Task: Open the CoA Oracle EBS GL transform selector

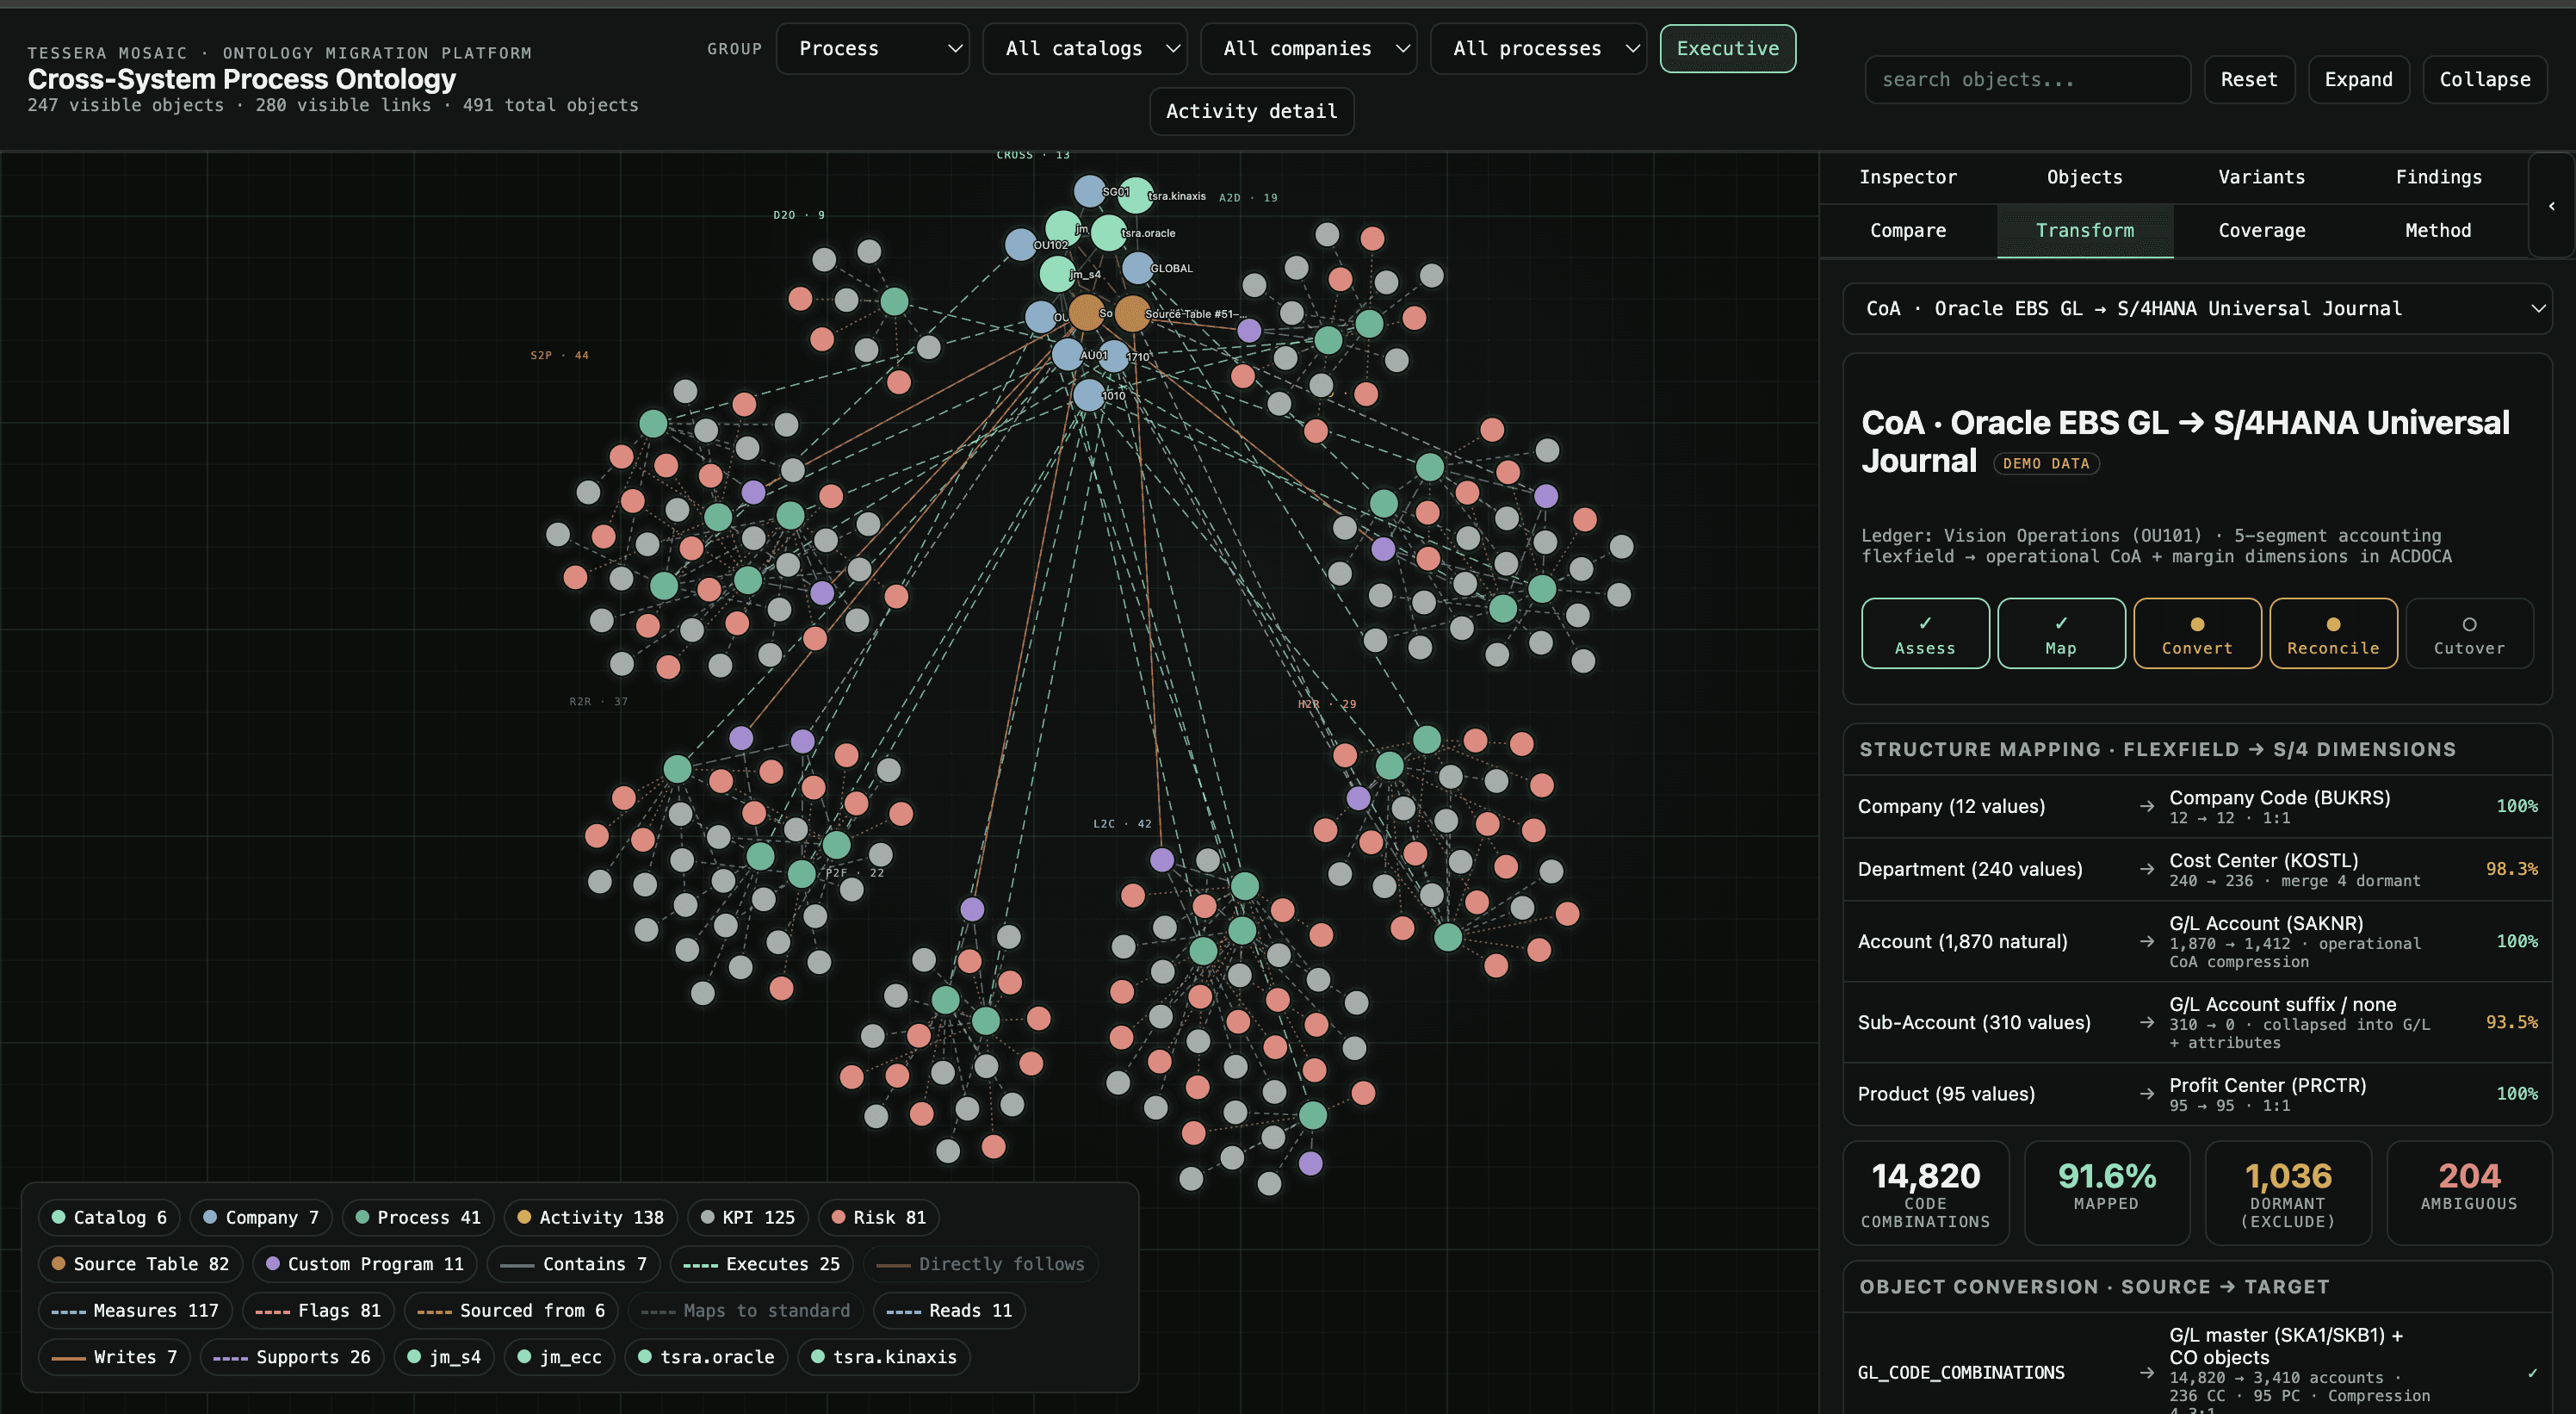Action: [x=2197, y=309]
